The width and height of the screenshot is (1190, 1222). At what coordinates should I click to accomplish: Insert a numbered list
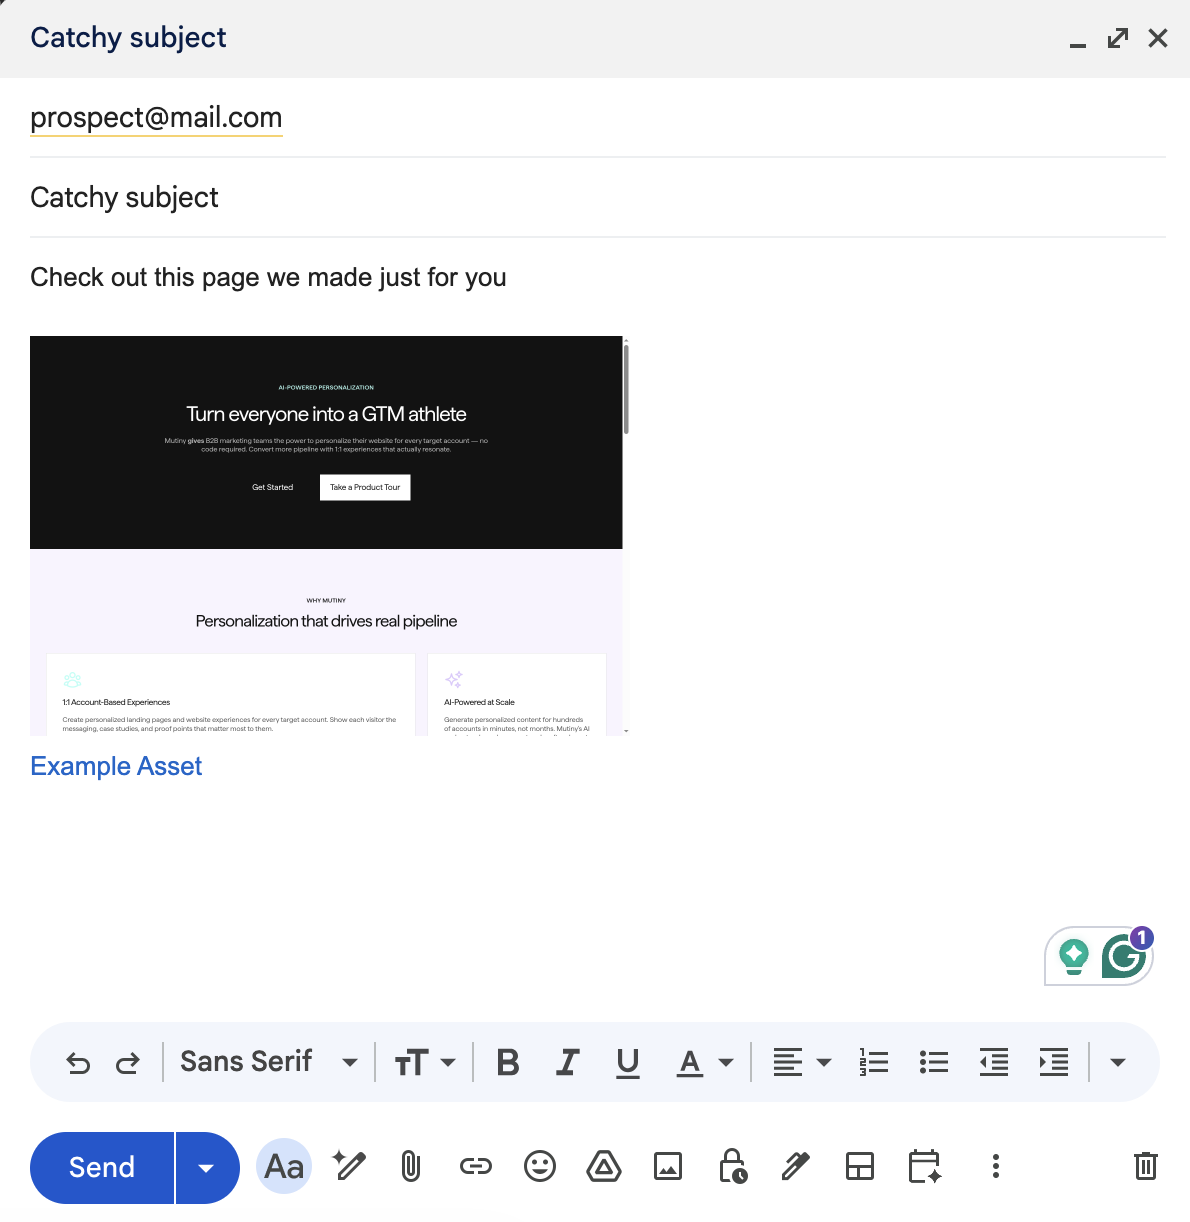click(x=874, y=1062)
